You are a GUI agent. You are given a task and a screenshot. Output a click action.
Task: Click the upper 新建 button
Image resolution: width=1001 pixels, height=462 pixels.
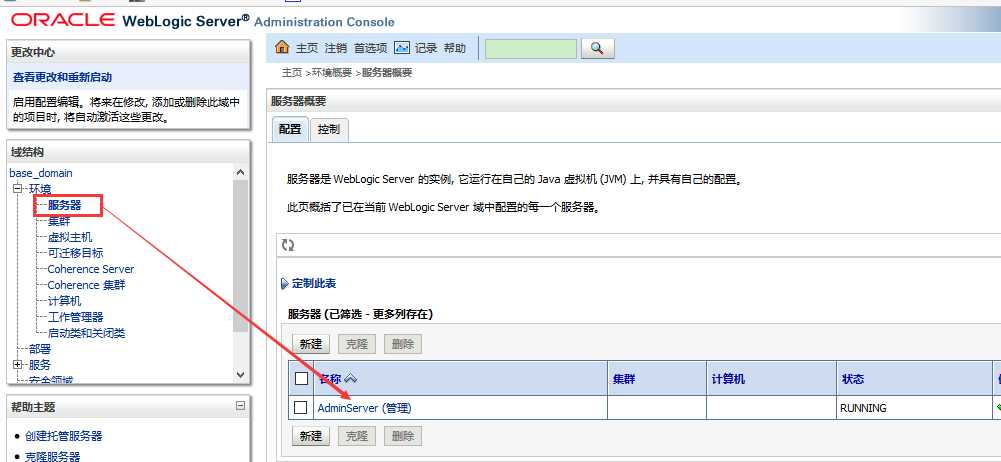click(311, 345)
